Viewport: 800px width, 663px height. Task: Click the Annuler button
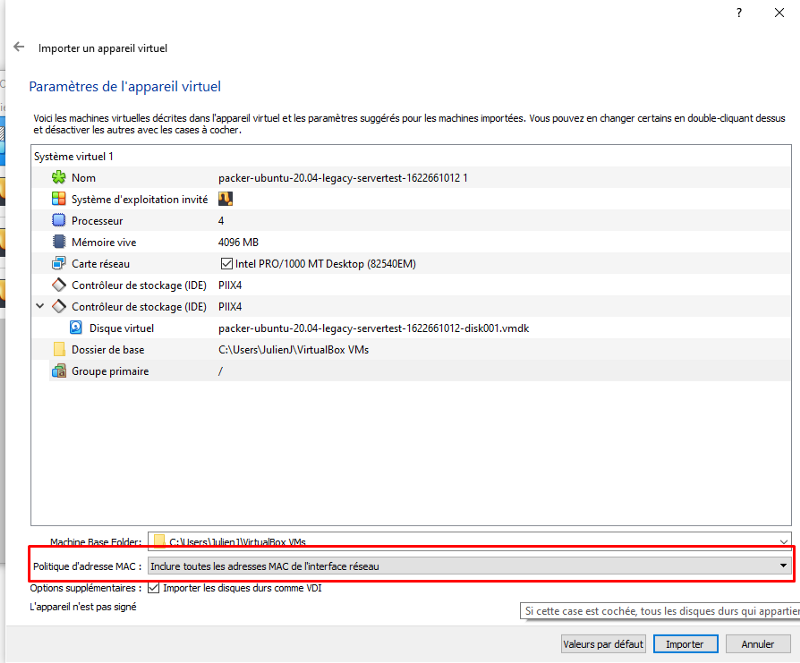click(x=758, y=644)
